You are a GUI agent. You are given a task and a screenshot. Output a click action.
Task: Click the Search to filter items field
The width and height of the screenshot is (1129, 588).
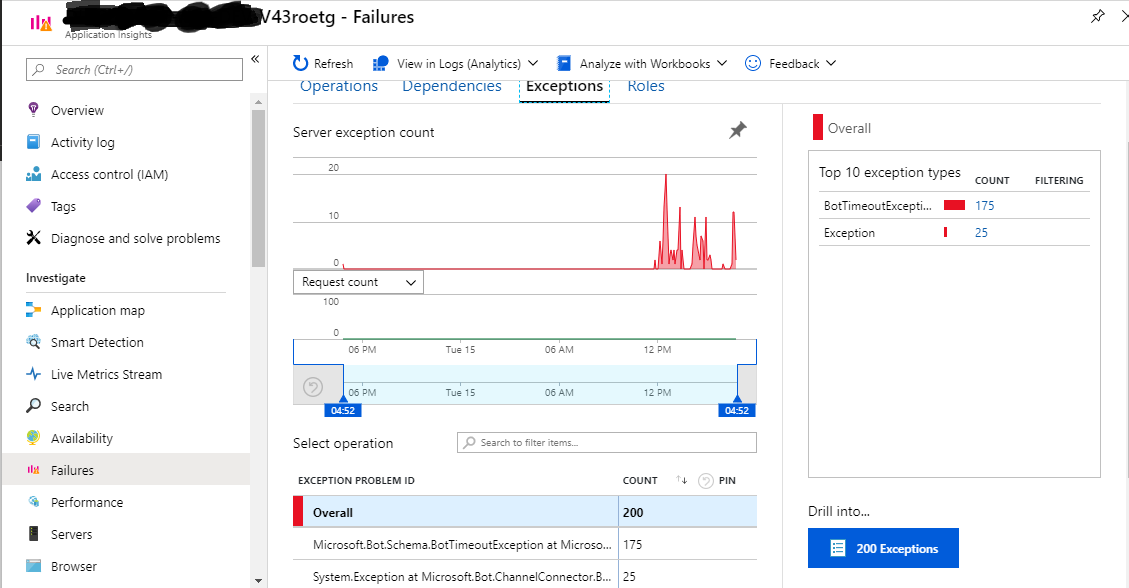(x=606, y=442)
